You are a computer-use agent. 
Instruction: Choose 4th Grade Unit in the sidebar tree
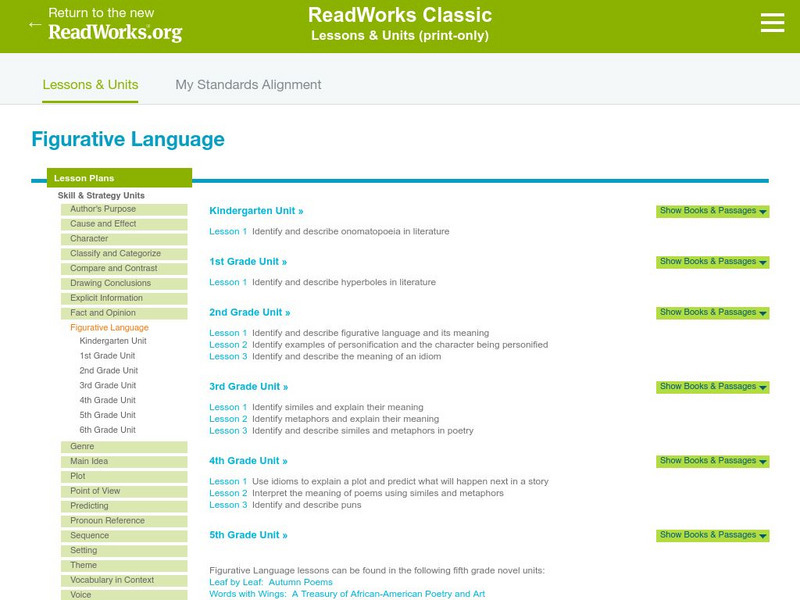108,400
